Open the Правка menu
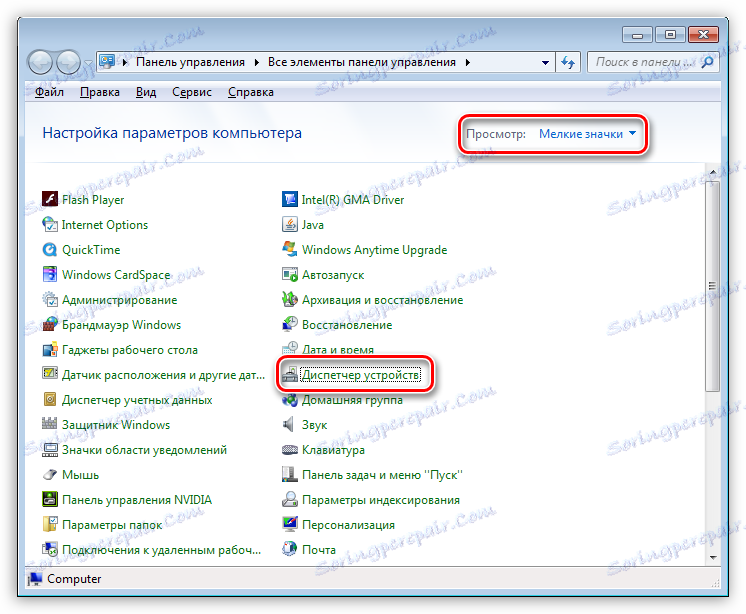The image size is (746, 614). coord(99,92)
